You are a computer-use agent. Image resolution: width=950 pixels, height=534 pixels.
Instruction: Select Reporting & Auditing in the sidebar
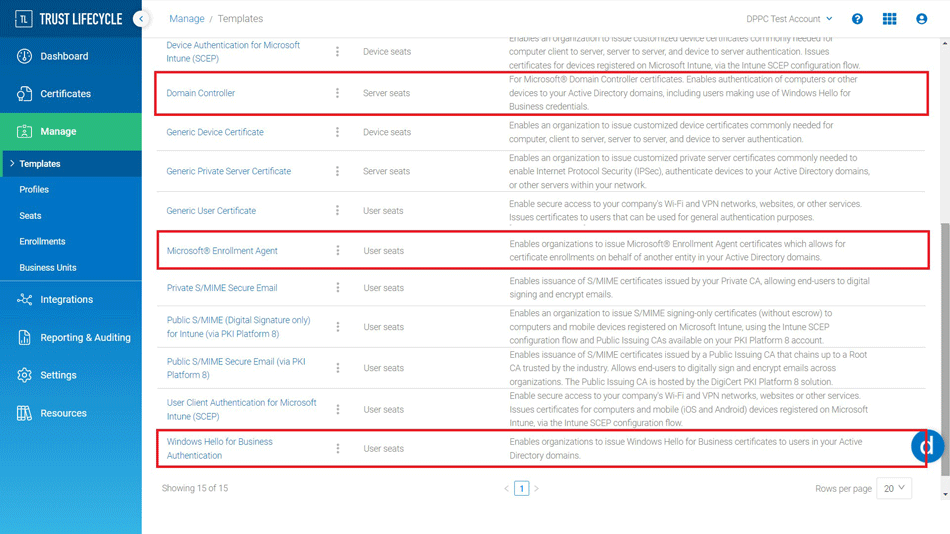[x=85, y=338]
